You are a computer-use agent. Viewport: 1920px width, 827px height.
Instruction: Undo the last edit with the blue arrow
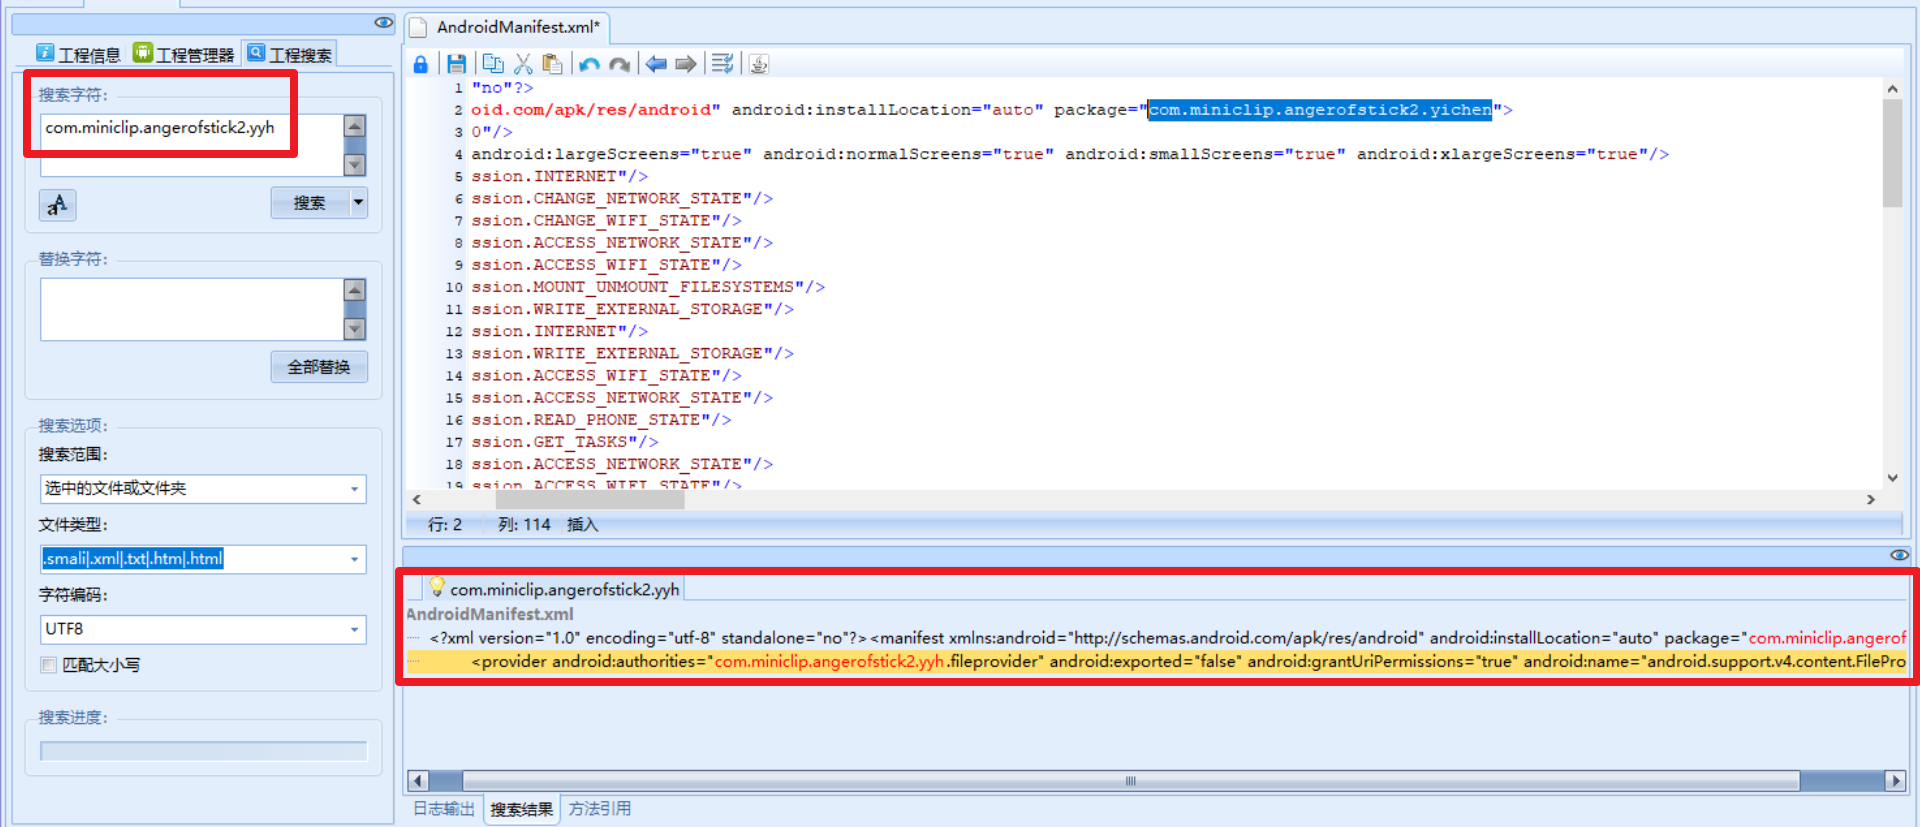589,64
